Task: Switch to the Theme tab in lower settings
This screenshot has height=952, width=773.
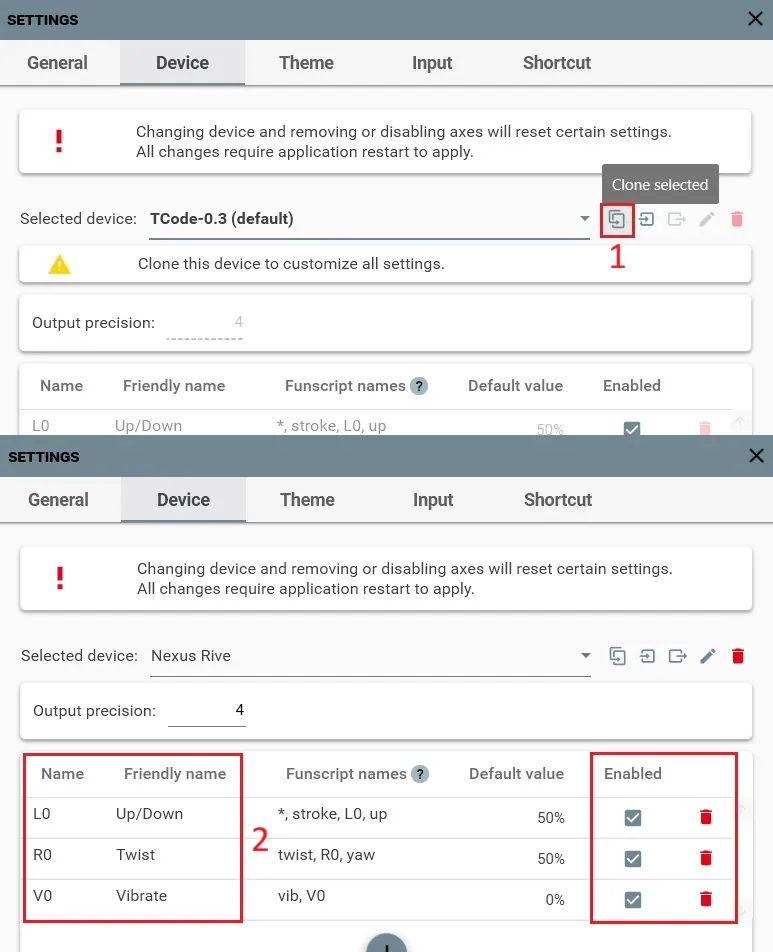Action: [307, 500]
